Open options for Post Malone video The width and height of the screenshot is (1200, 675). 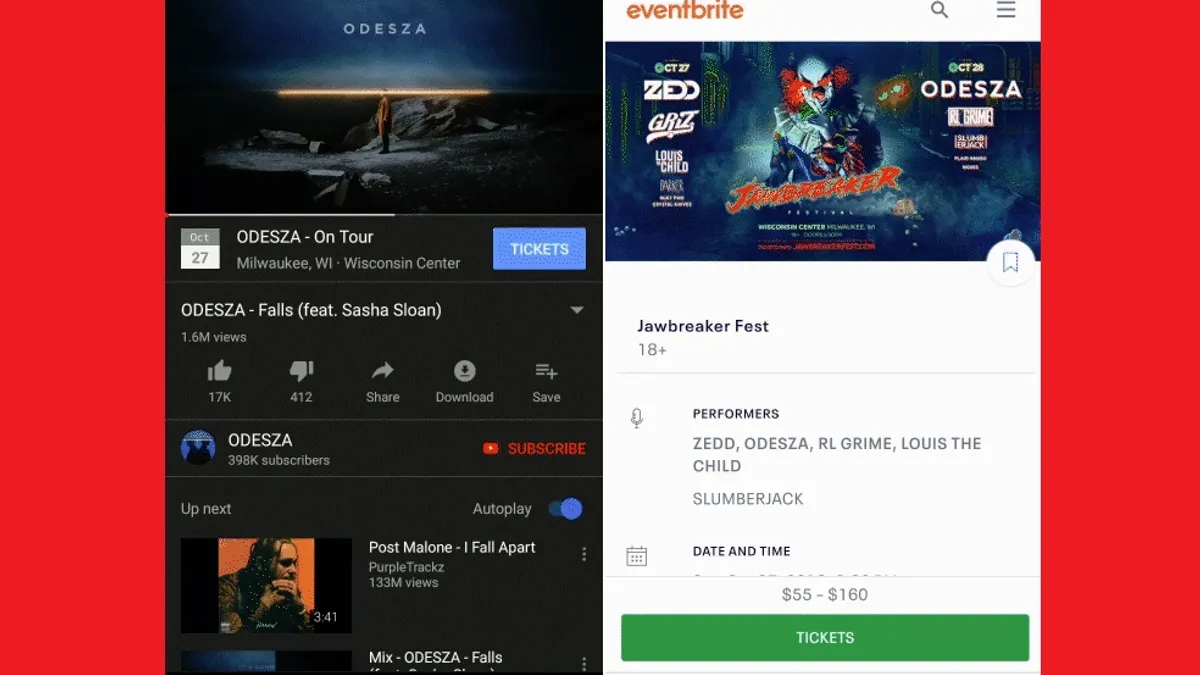coord(584,554)
